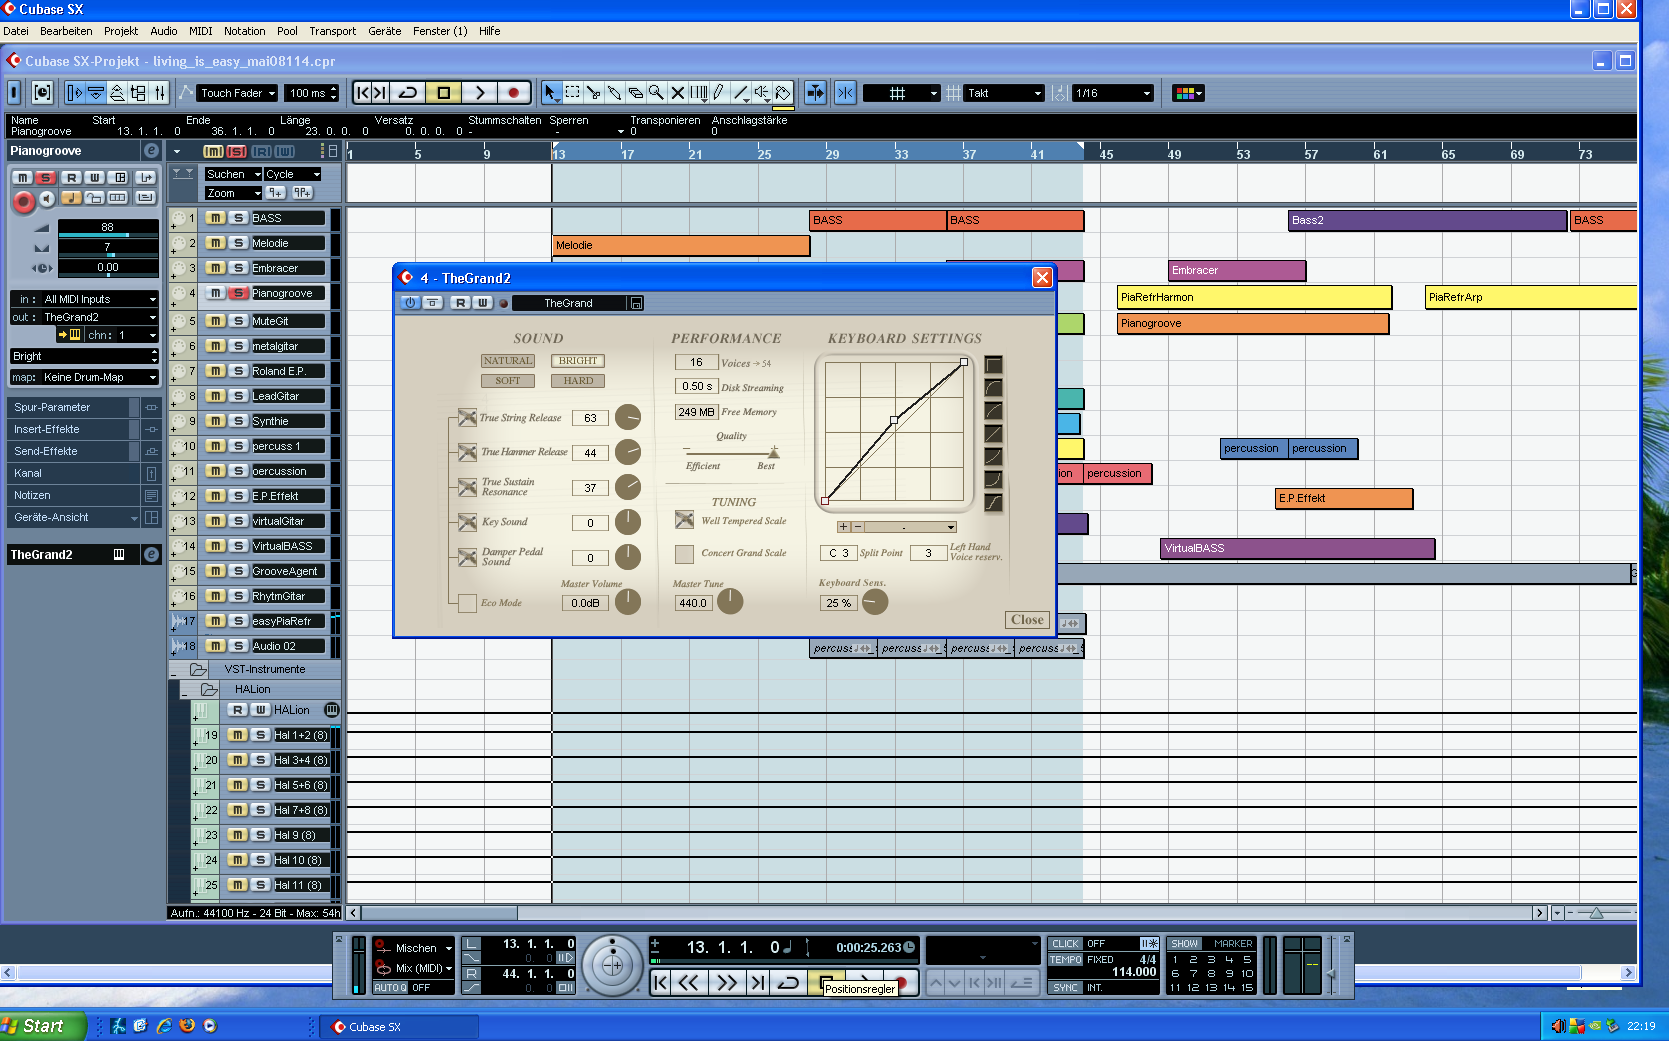Open the Geräte menu

tap(384, 31)
